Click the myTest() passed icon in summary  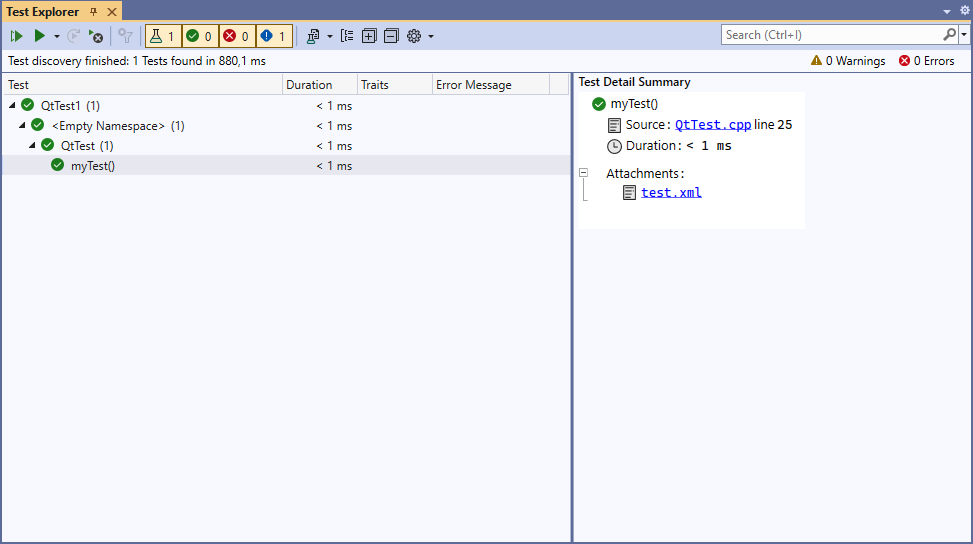point(598,104)
